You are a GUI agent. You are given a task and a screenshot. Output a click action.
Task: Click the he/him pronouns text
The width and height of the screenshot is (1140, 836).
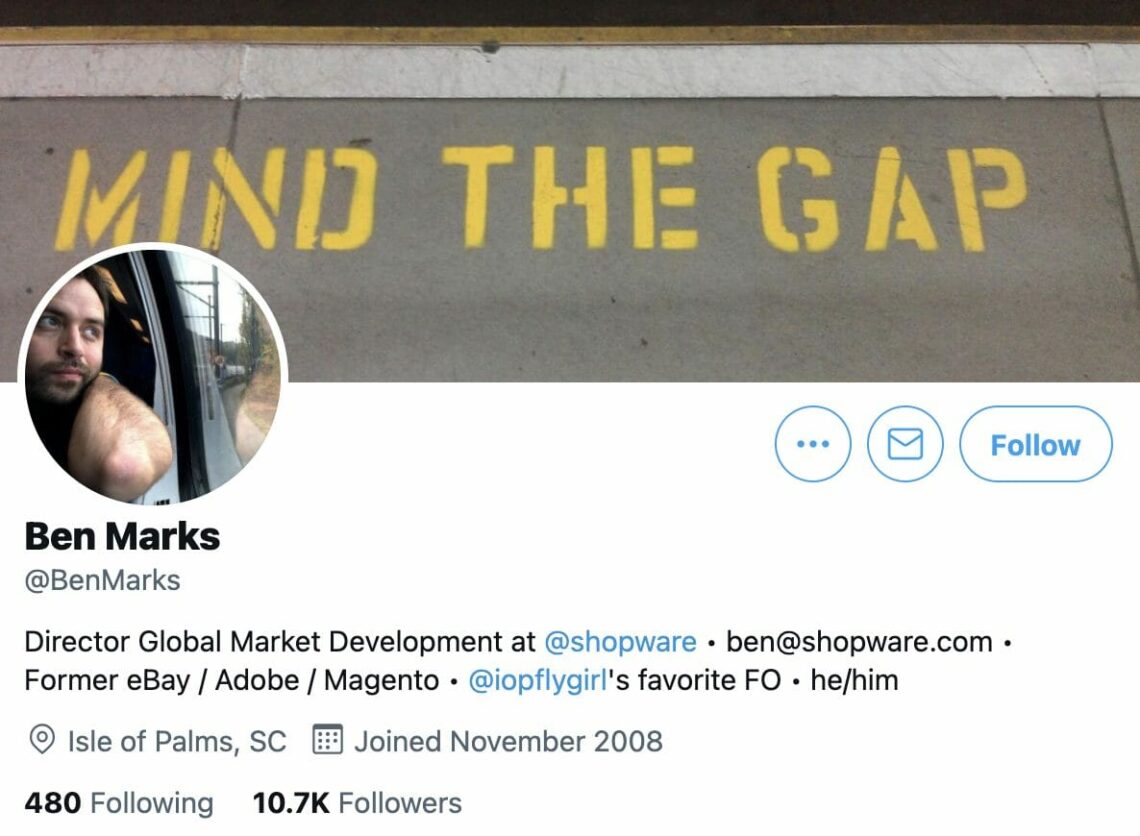[x=854, y=680]
